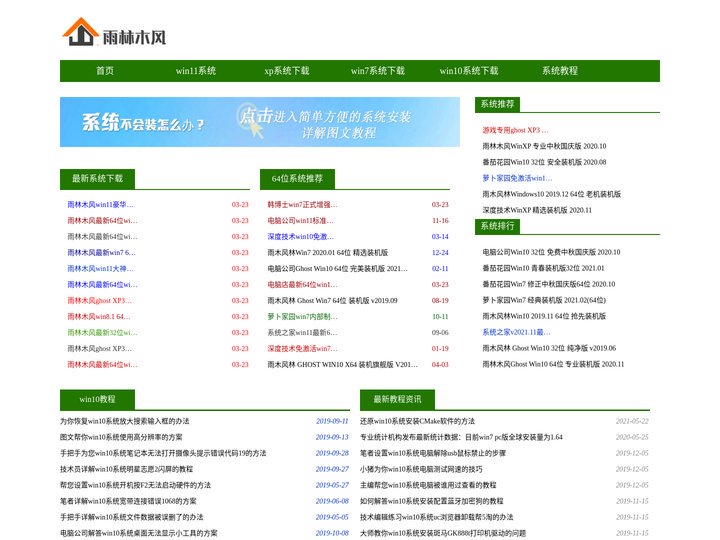This screenshot has width=720, height=540.
Task: Open the win10教程 section header
Action: (x=97, y=399)
